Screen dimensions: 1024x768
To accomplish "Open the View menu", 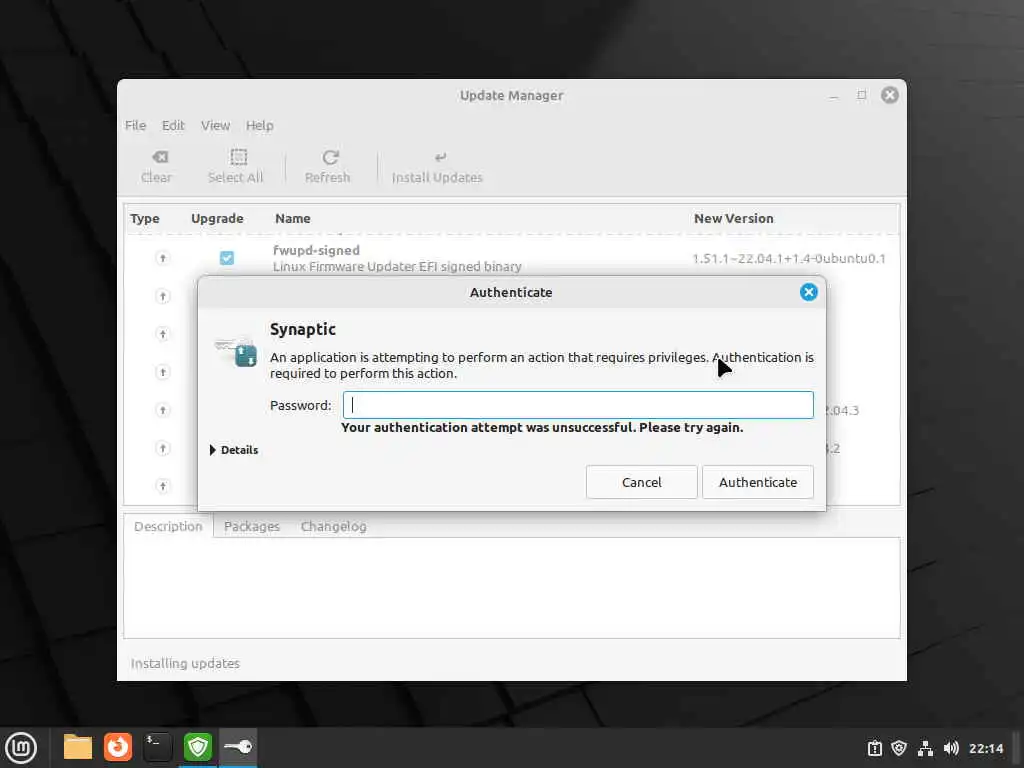I will [215, 125].
